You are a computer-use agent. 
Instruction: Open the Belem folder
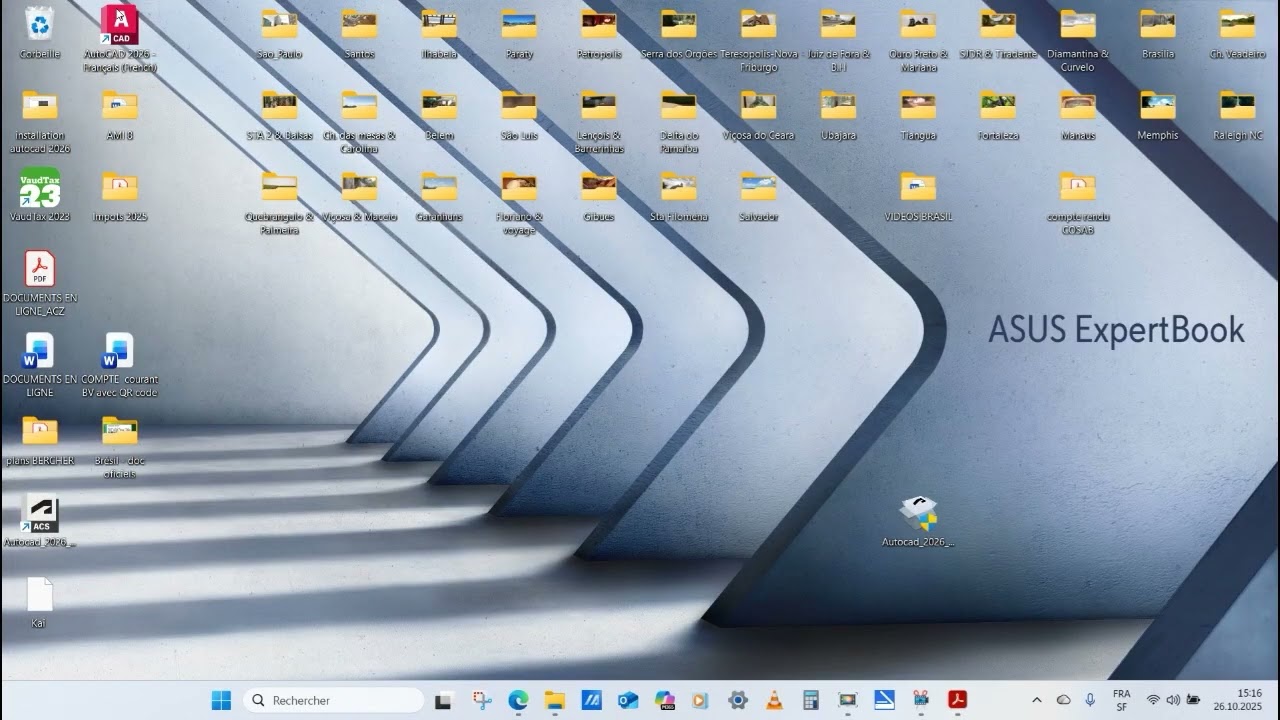pyautogui.click(x=439, y=114)
